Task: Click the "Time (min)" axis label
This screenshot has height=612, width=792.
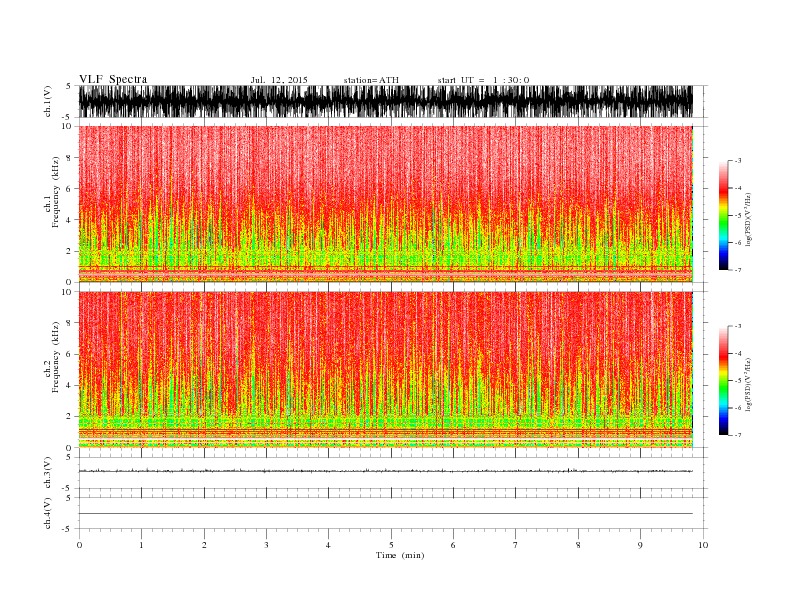Action: [400, 555]
